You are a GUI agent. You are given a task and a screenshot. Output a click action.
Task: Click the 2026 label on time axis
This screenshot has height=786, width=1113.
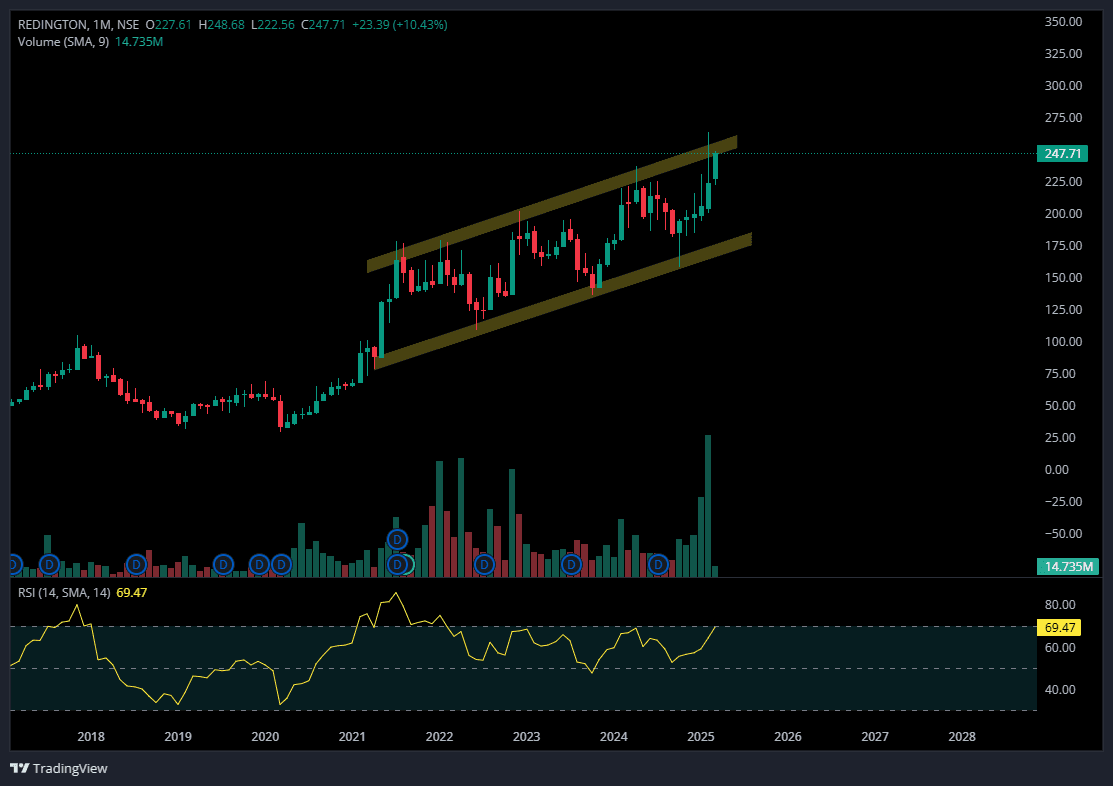click(788, 736)
